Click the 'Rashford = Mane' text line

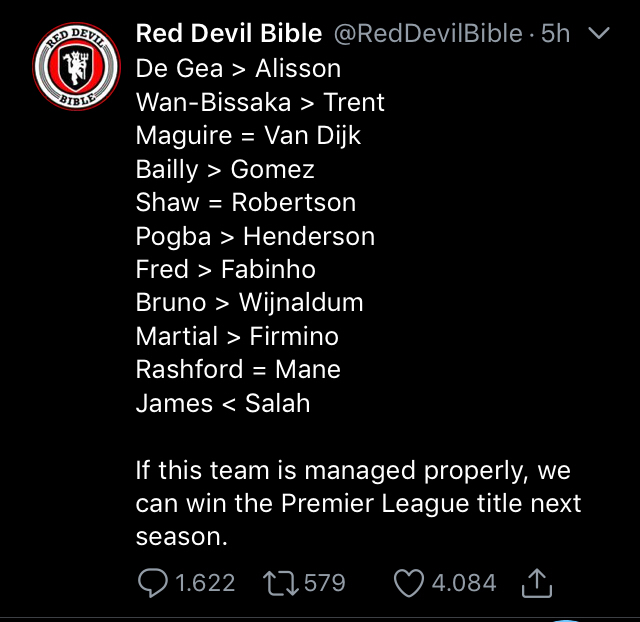[x=238, y=369]
